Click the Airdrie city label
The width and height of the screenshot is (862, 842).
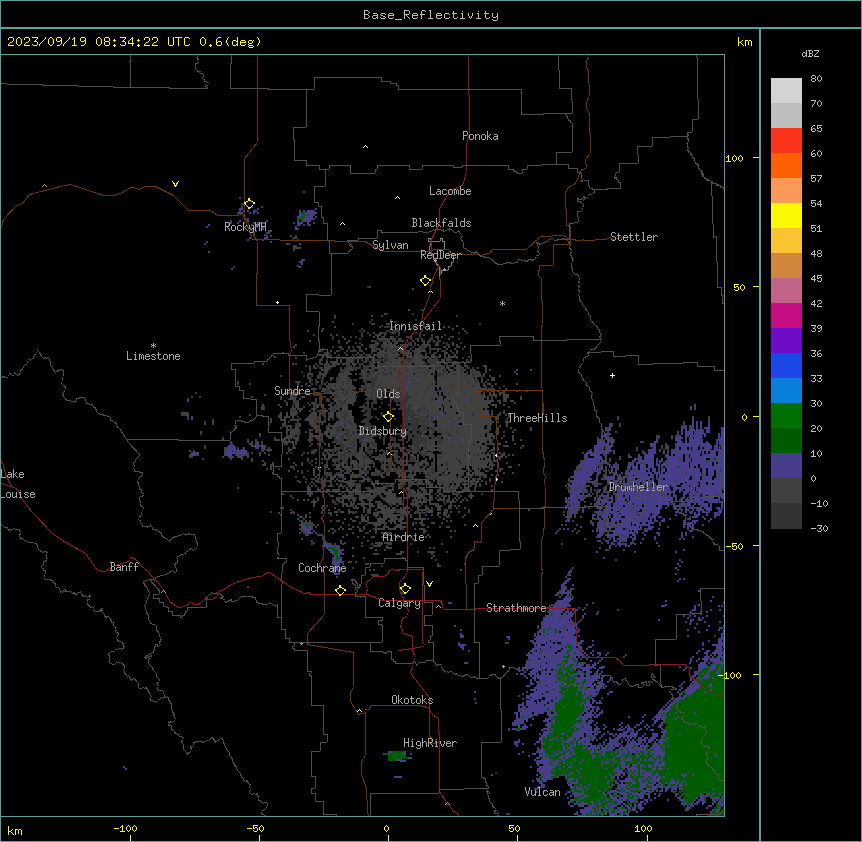[403, 537]
